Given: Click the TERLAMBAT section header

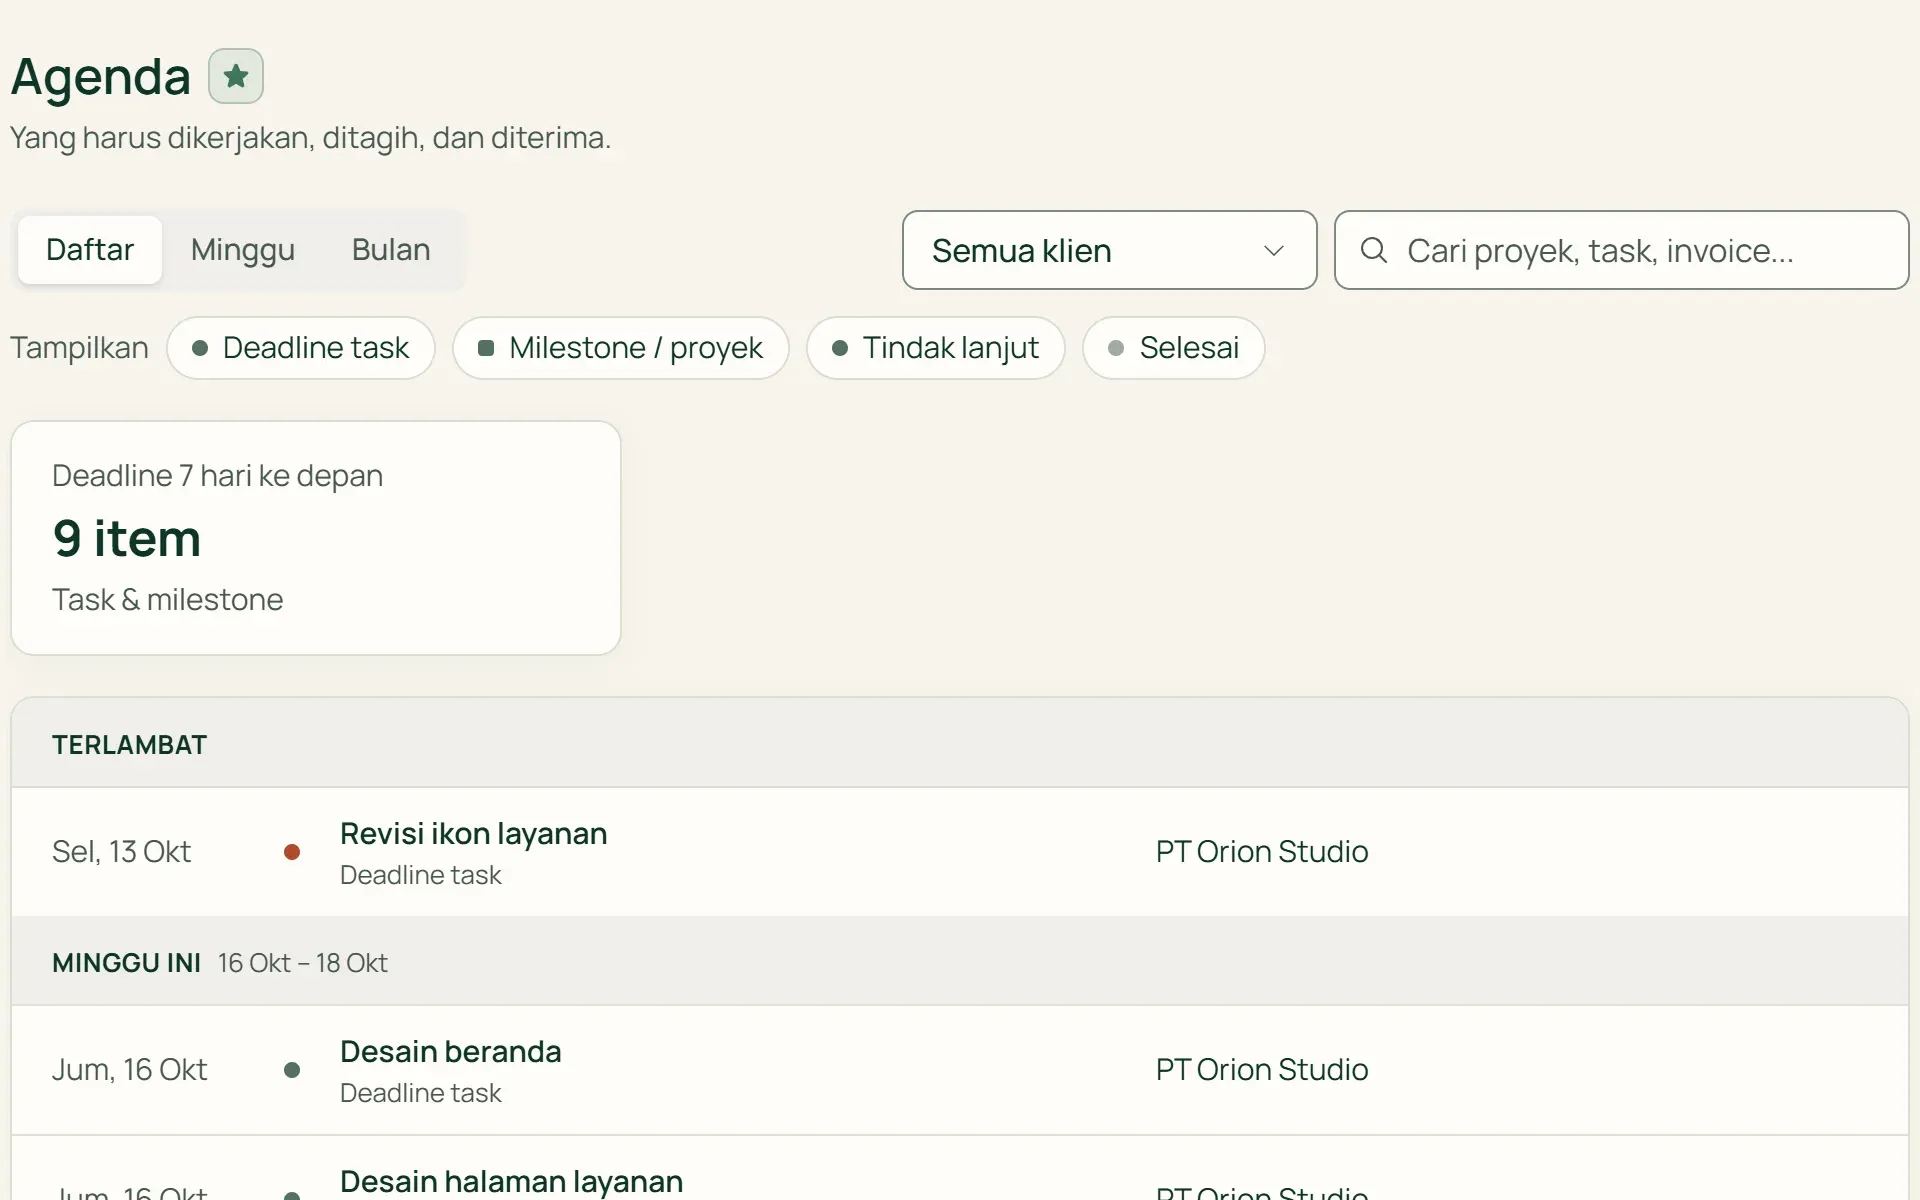Looking at the screenshot, I should coord(960,743).
